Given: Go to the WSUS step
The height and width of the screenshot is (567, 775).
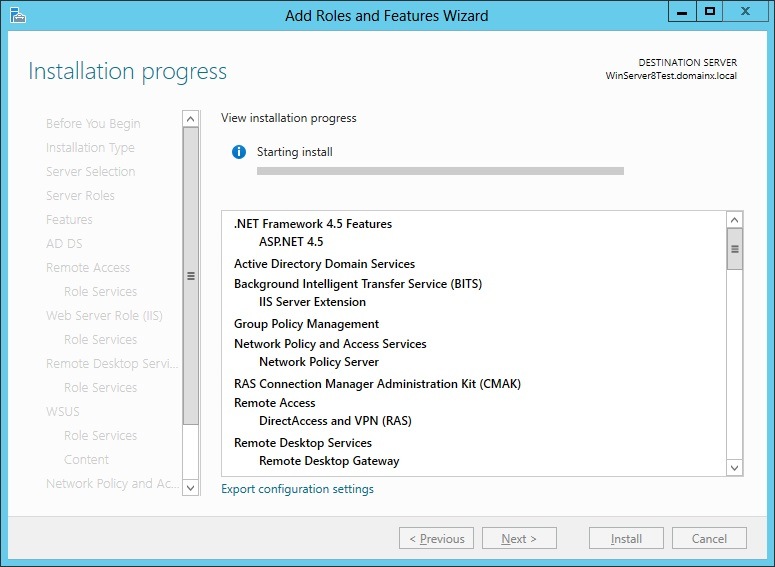Looking at the screenshot, I should click(63, 411).
